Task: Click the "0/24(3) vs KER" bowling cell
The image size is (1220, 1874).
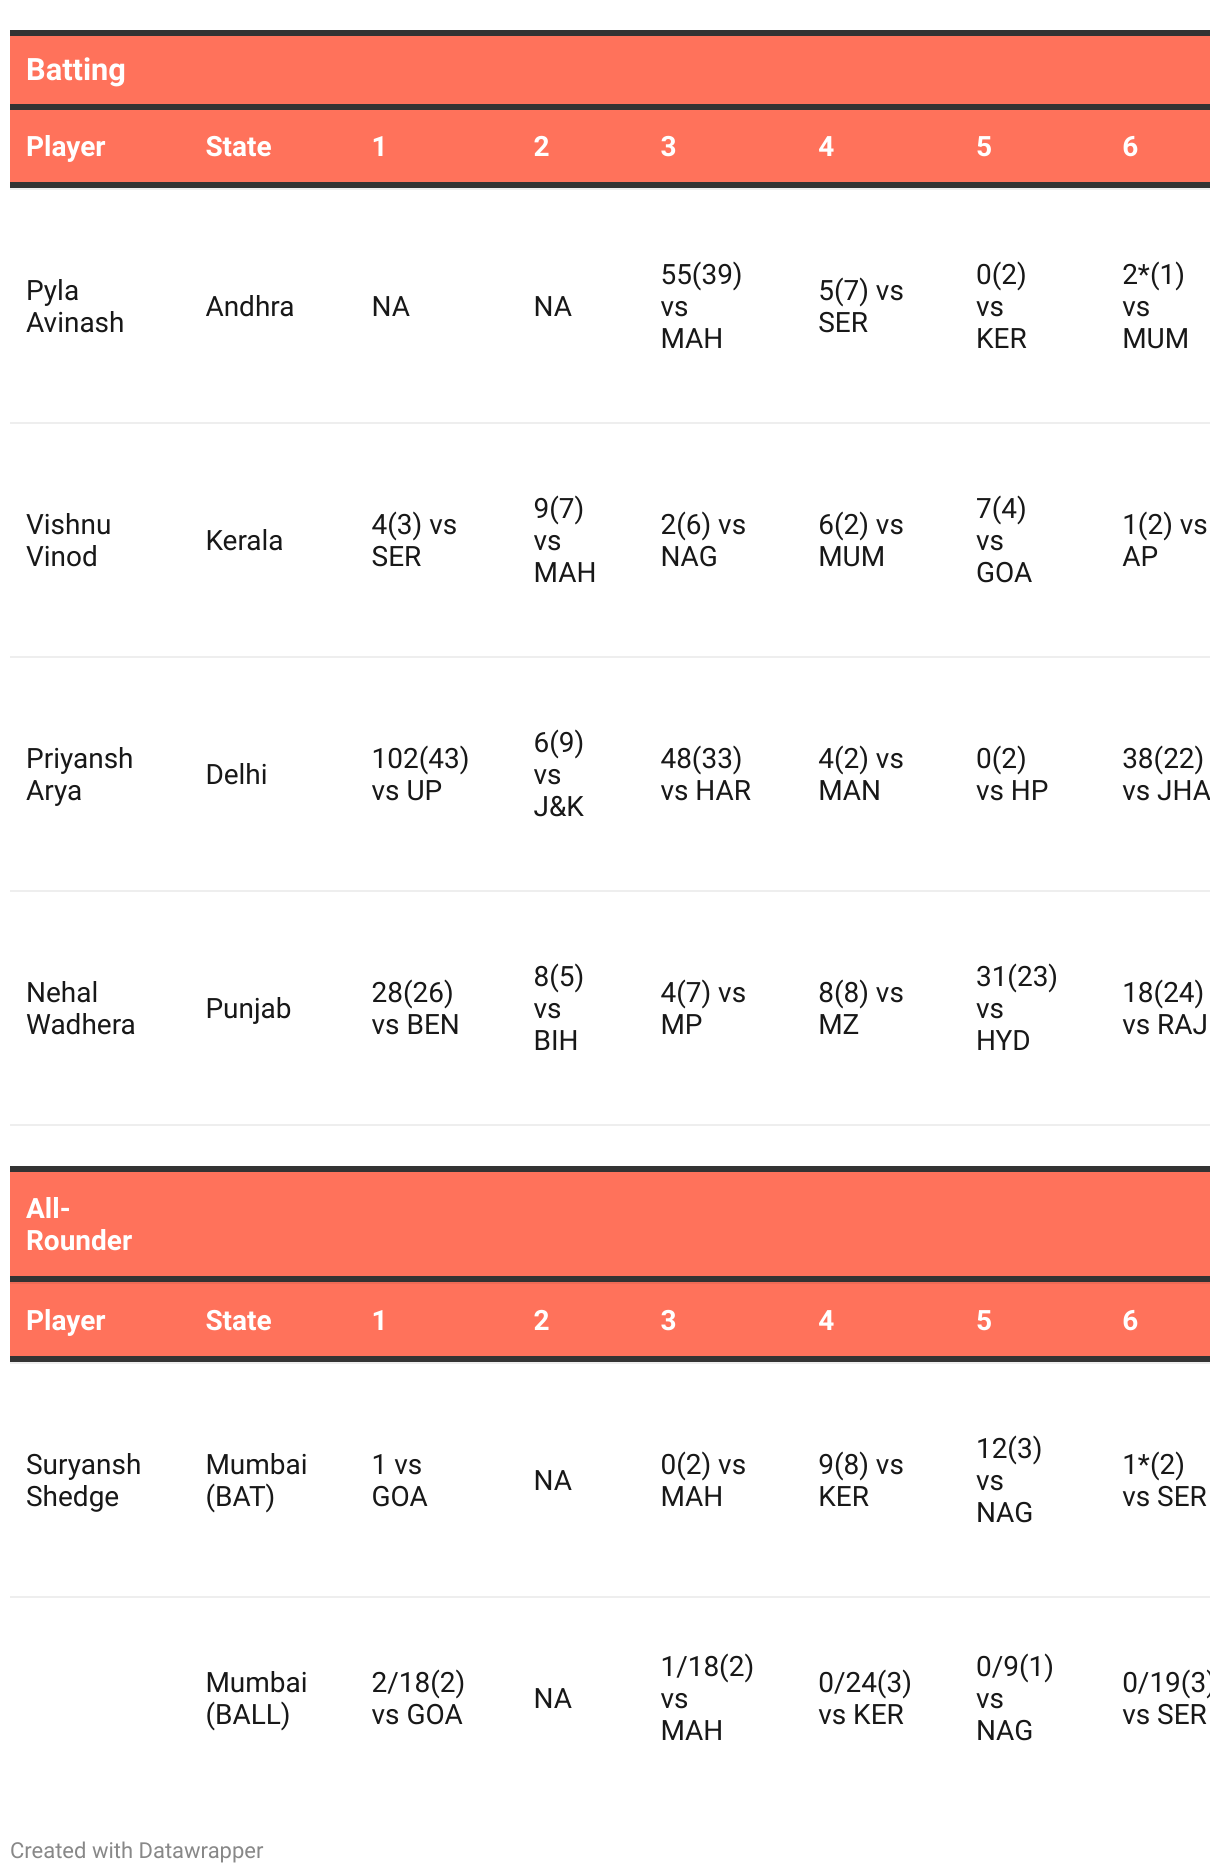Action: coord(864,1698)
